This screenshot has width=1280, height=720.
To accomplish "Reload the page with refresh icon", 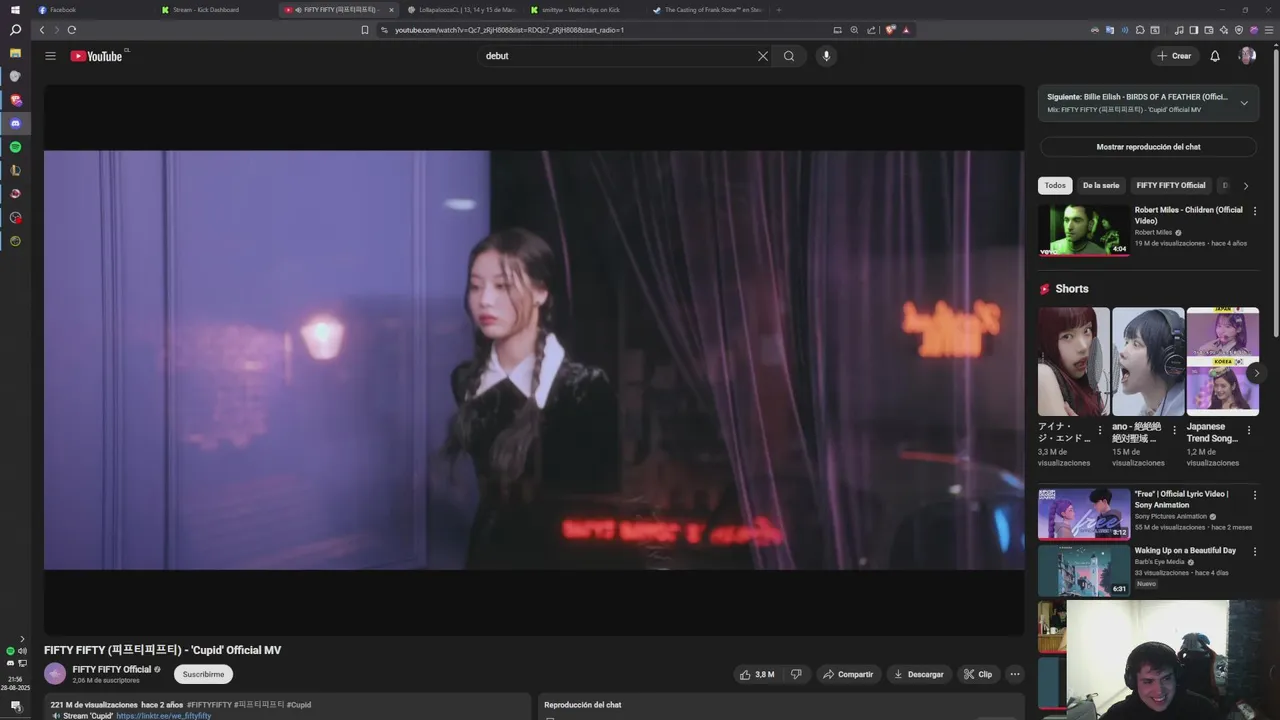I will (x=71, y=30).
